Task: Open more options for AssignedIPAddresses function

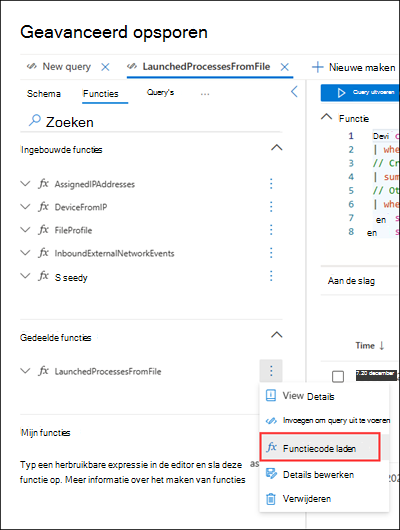Action: (x=271, y=184)
